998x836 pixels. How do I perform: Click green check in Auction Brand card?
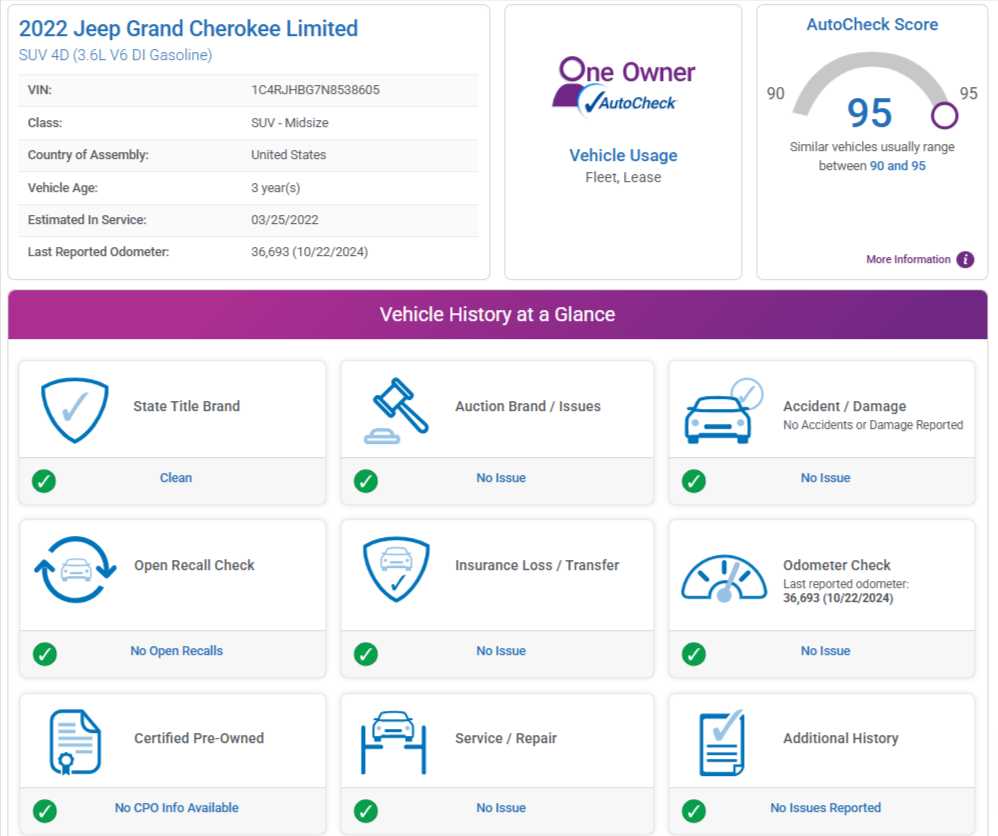click(366, 481)
